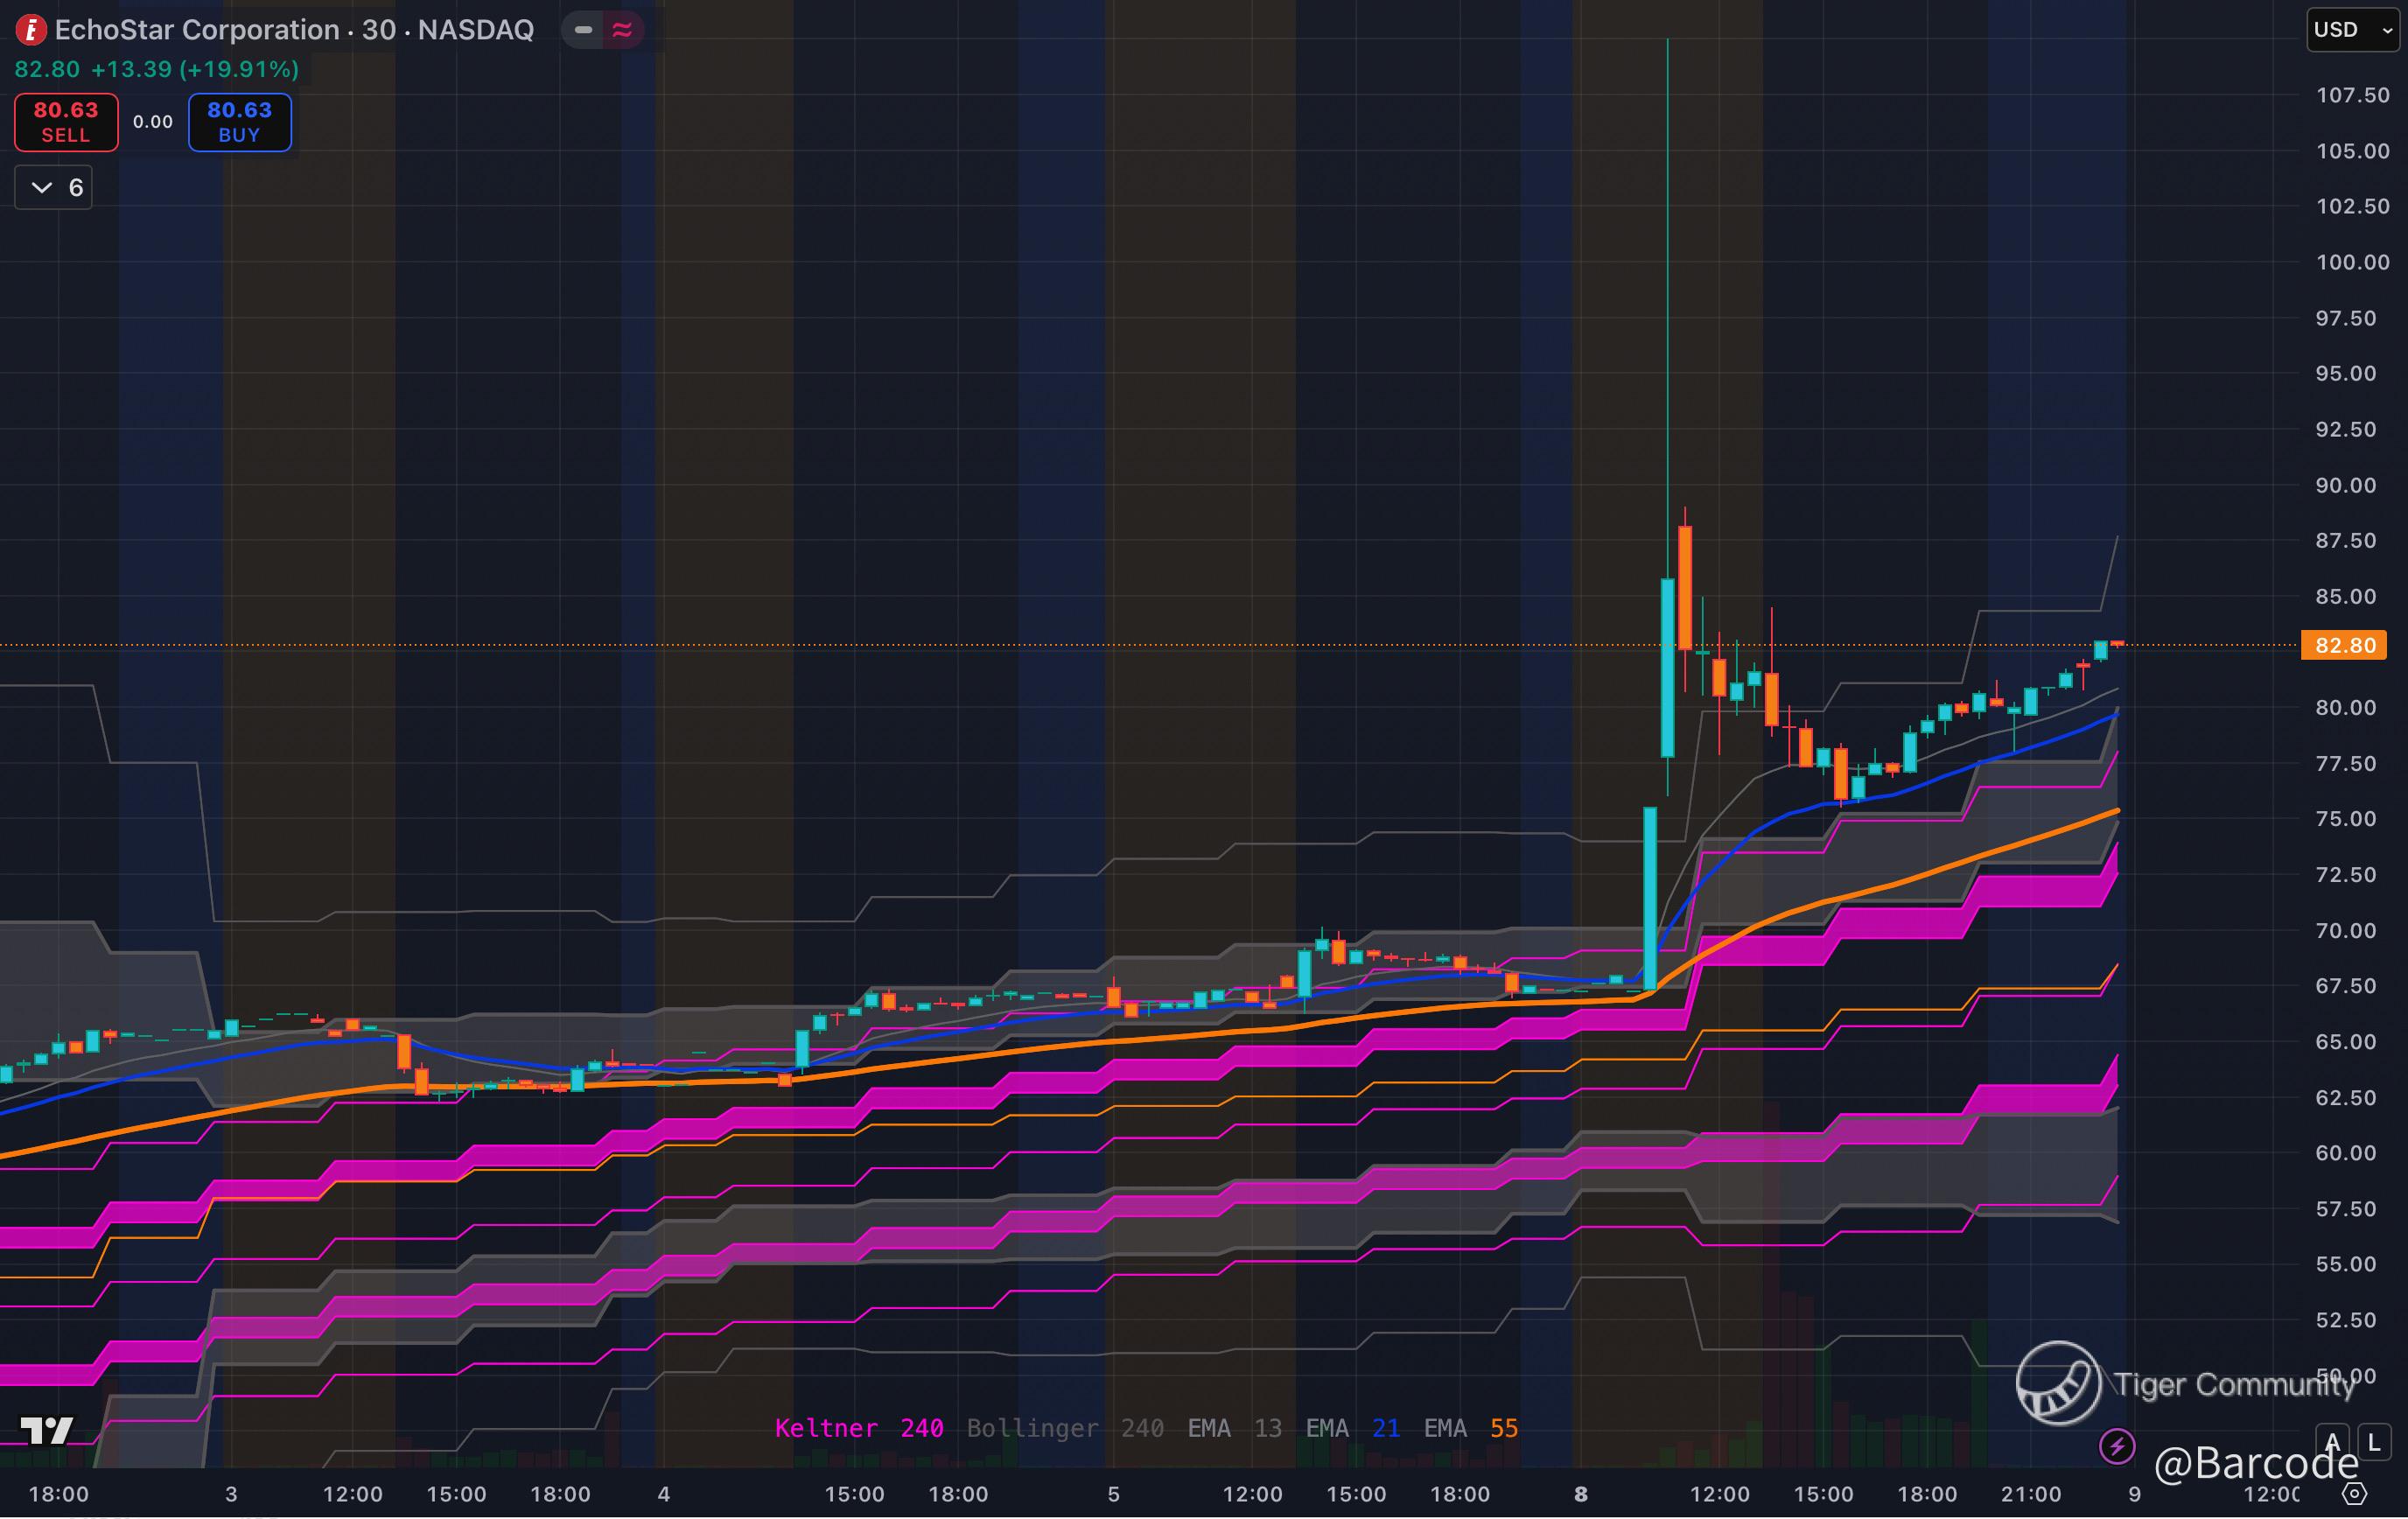Screen dimensions: 2408x1519
Task: Click the Bollinger 240 indicator label
Action: click(x=1064, y=1428)
